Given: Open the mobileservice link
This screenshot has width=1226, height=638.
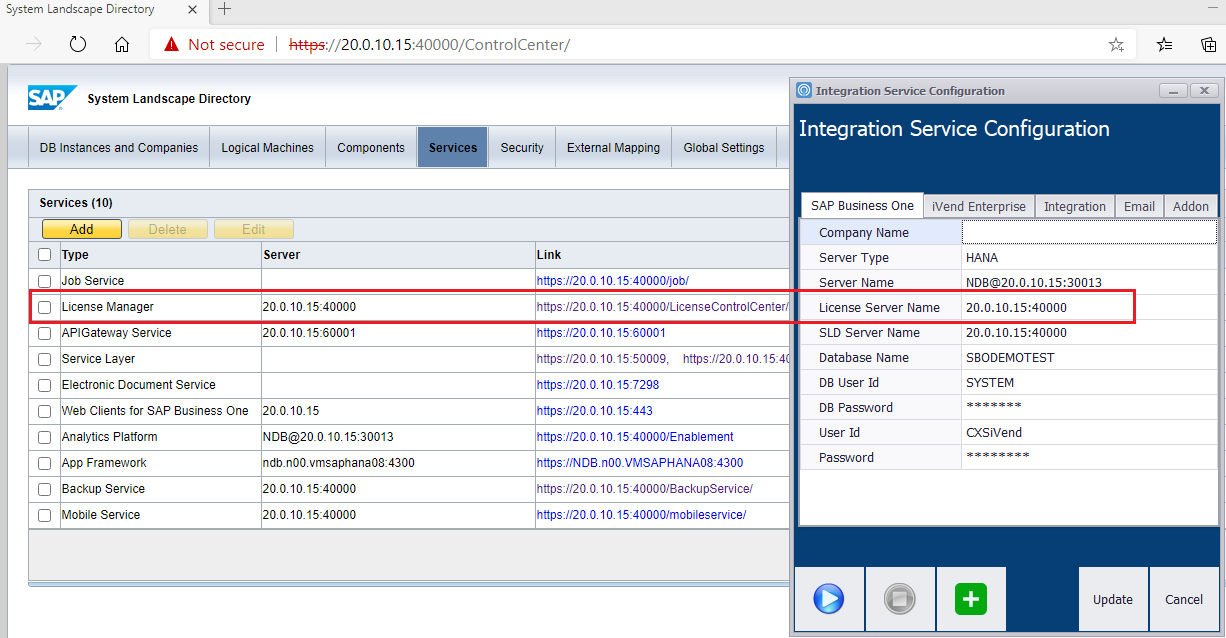Looking at the screenshot, I should coord(641,515).
